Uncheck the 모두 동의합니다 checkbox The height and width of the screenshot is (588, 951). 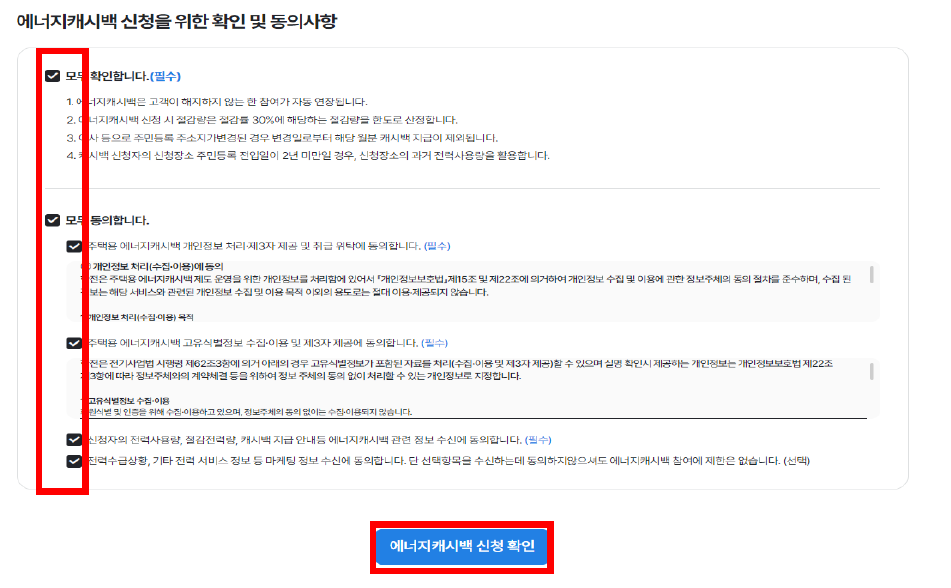coord(53,220)
